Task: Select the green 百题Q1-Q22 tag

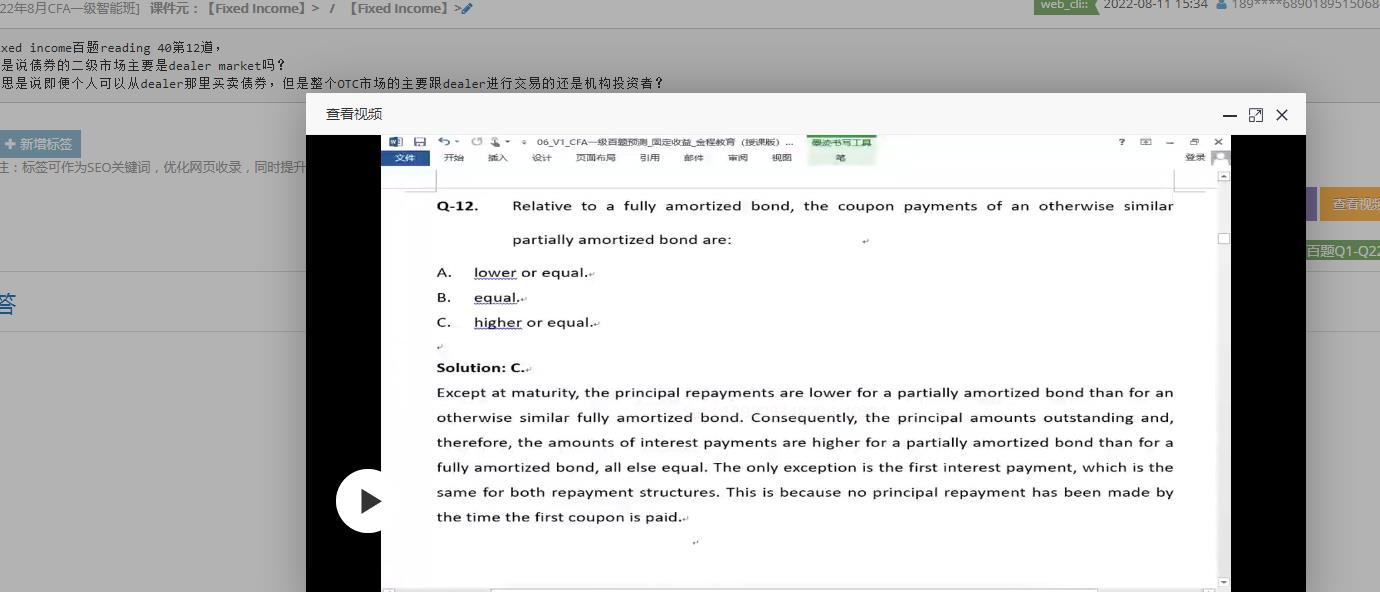Action: (x=1342, y=251)
